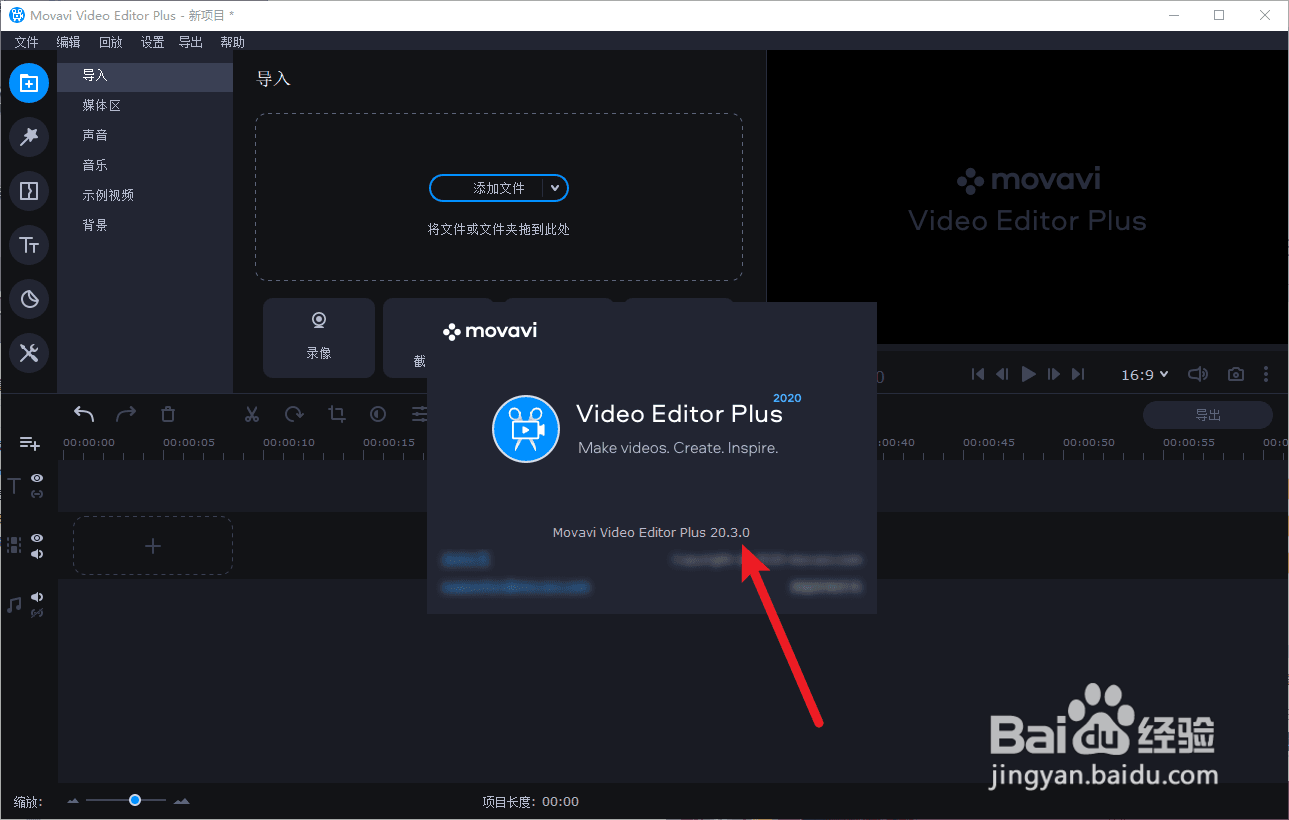Click the Record Video webcam tile
The width and height of the screenshot is (1289, 820).
(x=319, y=338)
